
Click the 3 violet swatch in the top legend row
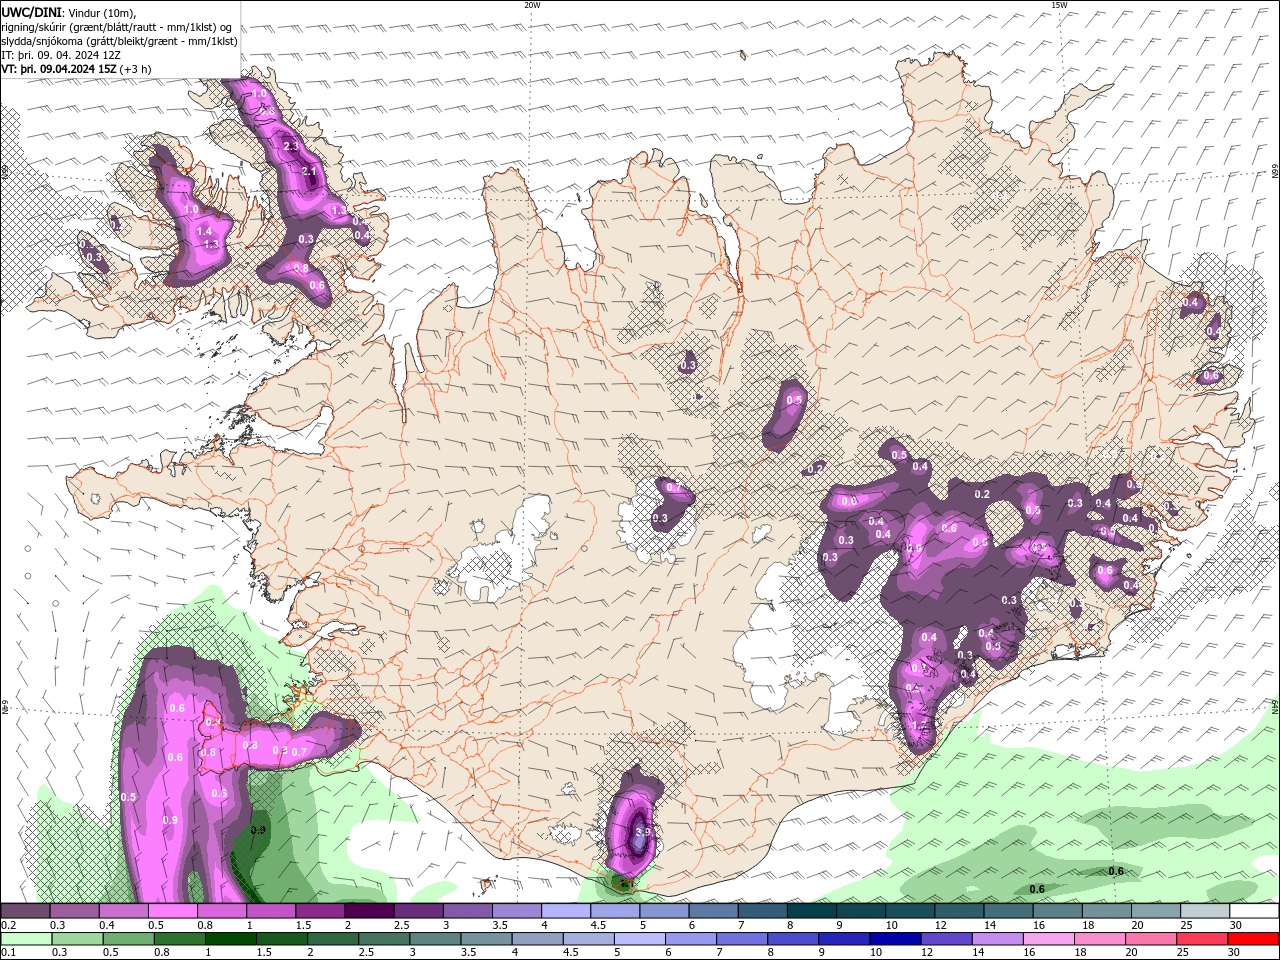[466, 911]
